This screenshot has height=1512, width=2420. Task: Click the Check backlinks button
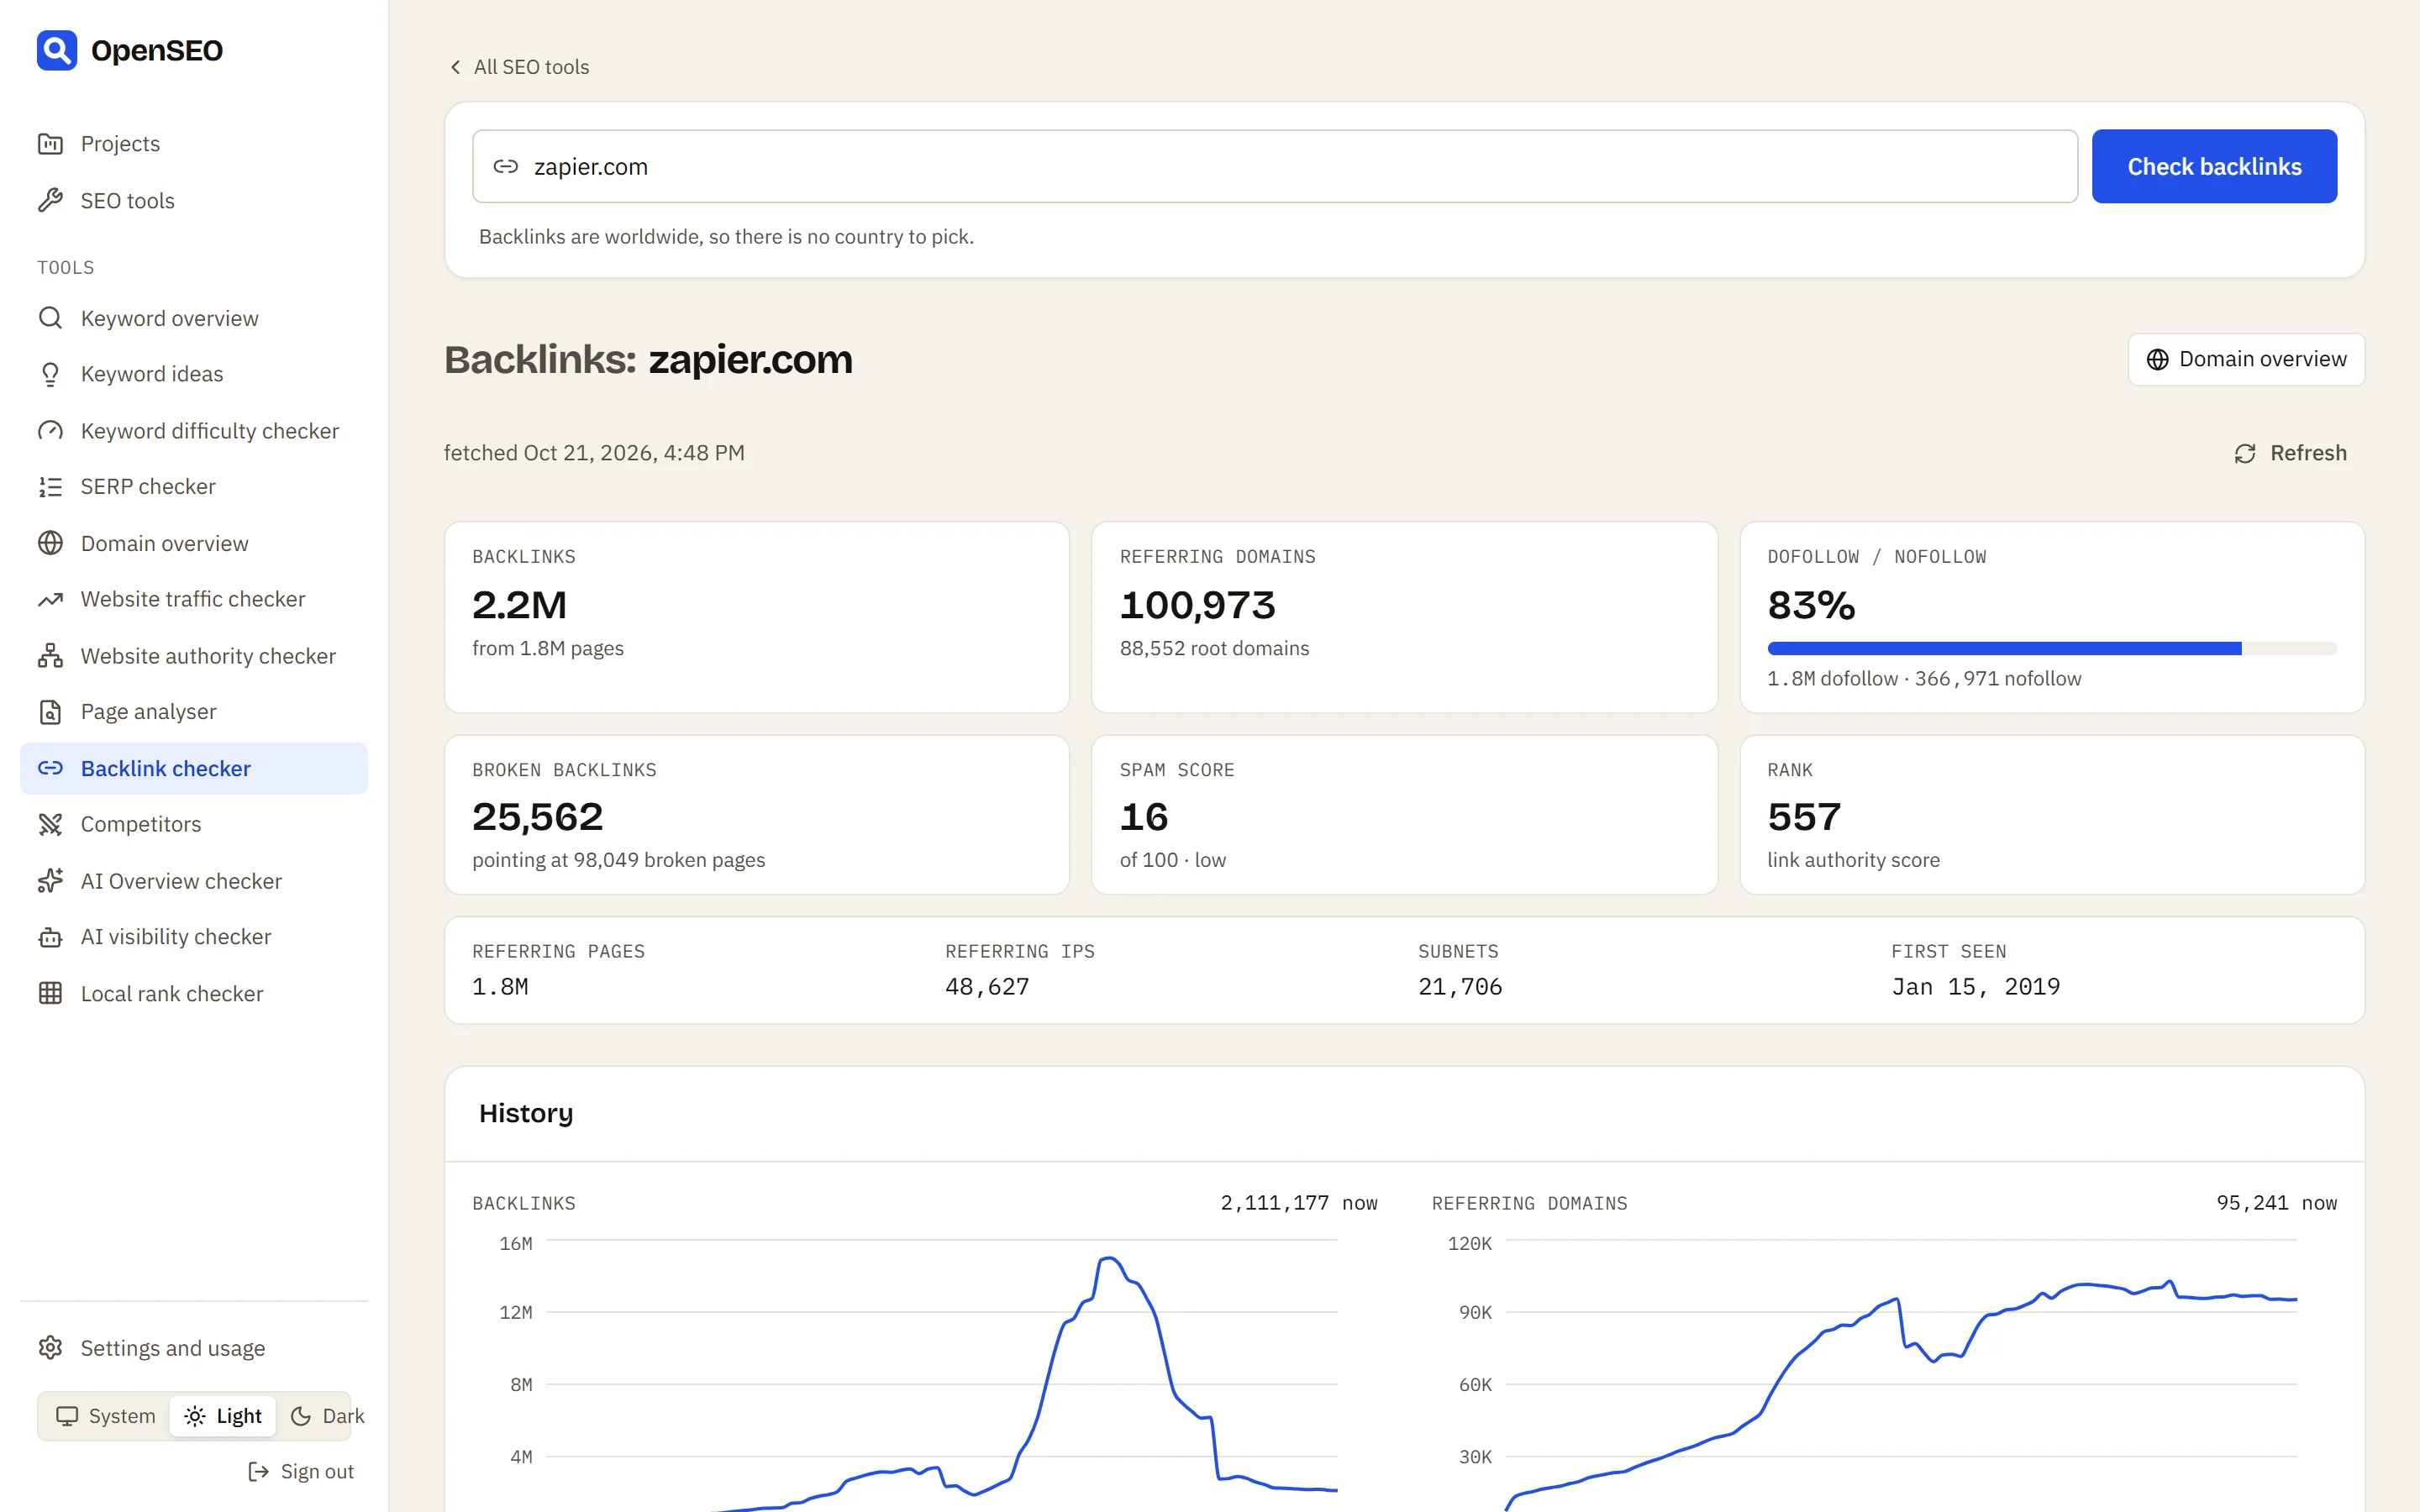click(x=2214, y=166)
